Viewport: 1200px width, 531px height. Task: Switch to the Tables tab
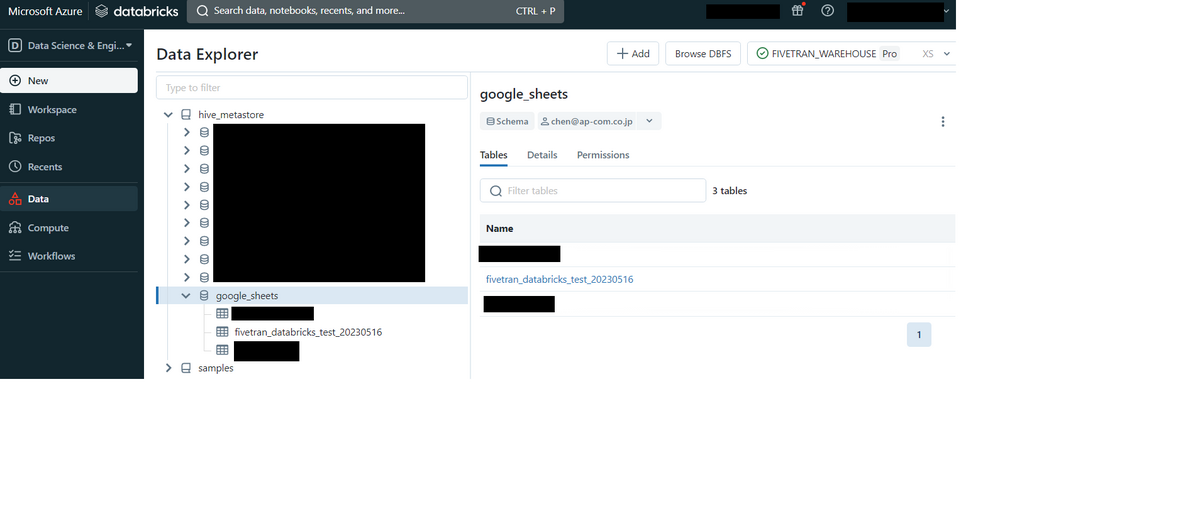494,155
